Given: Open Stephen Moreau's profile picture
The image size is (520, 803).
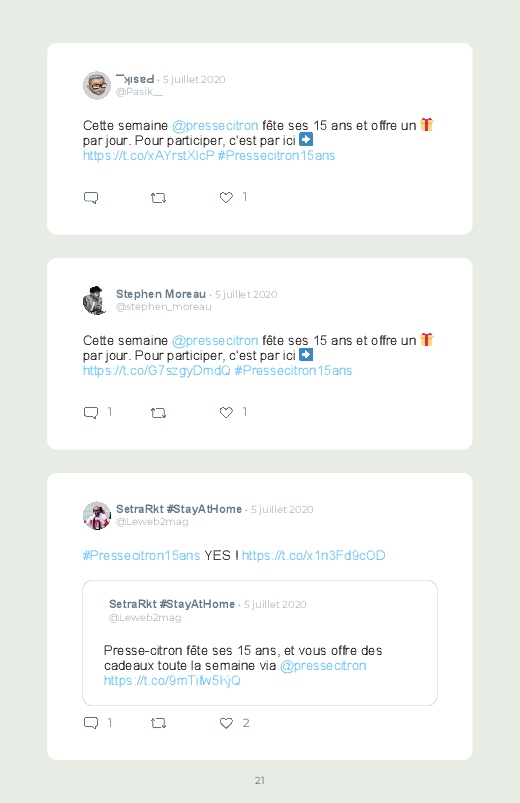Looking at the screenshot, I should (95, 300).
